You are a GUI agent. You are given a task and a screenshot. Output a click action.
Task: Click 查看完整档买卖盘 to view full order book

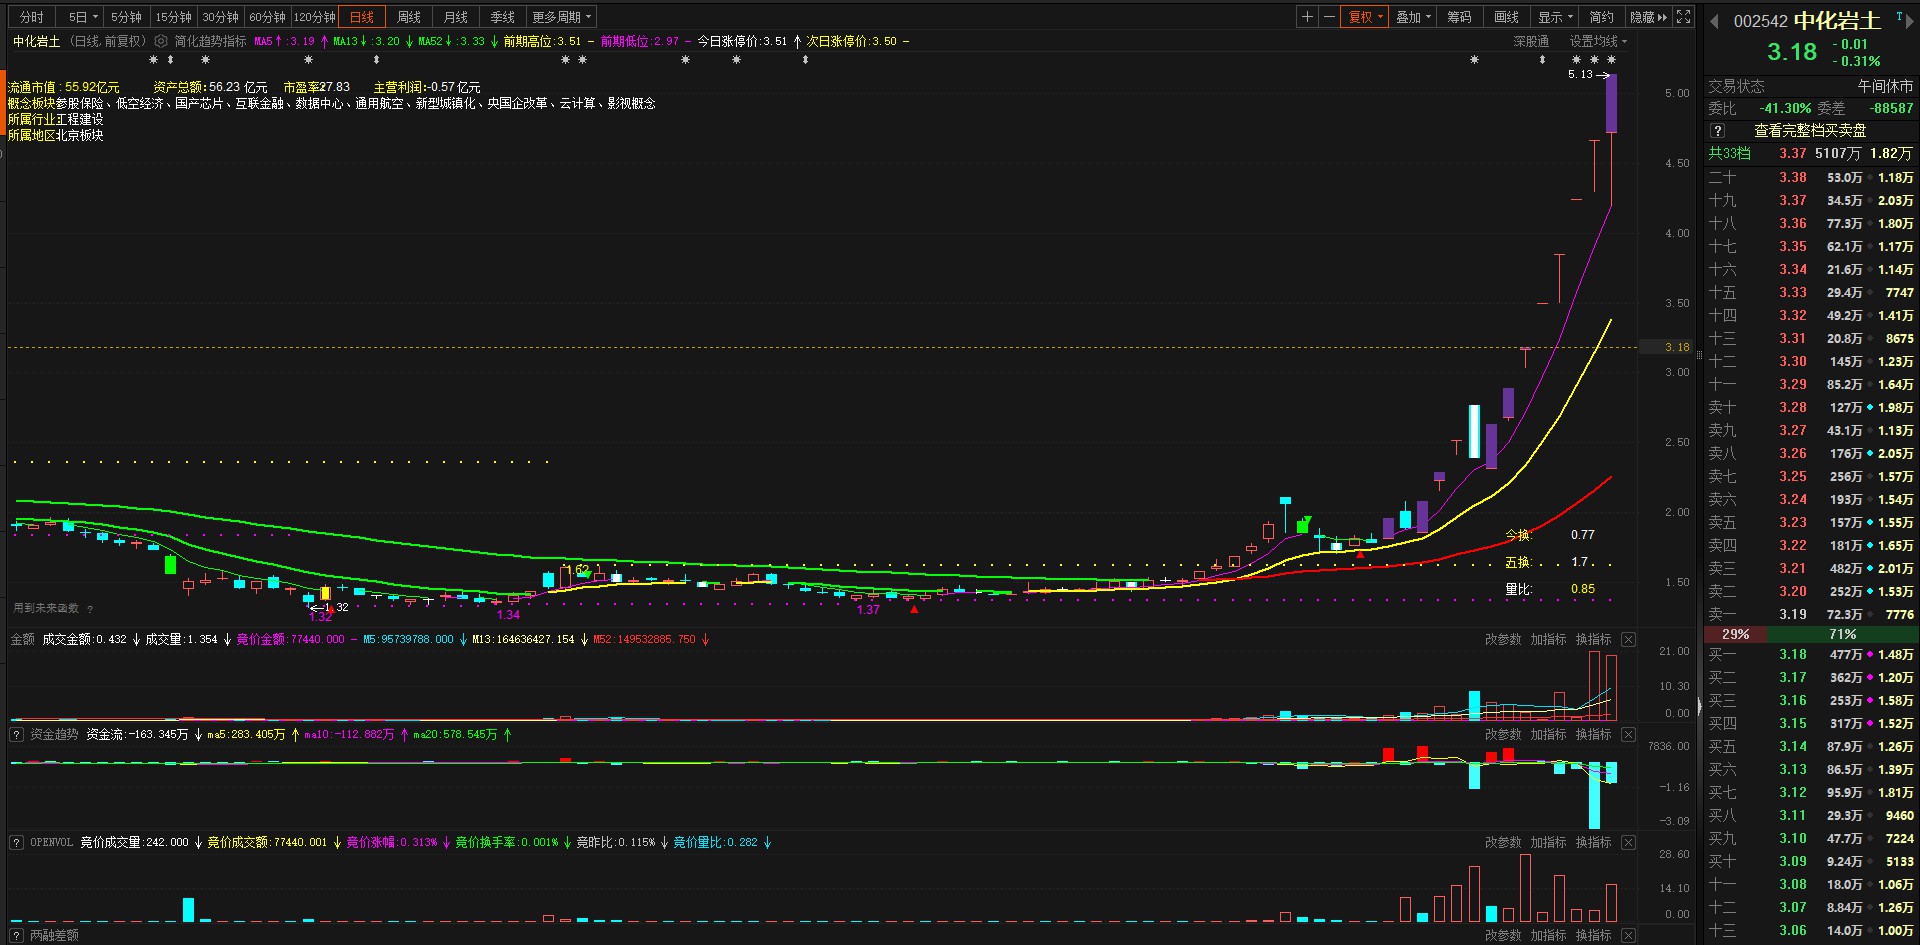coord(1810,131)
